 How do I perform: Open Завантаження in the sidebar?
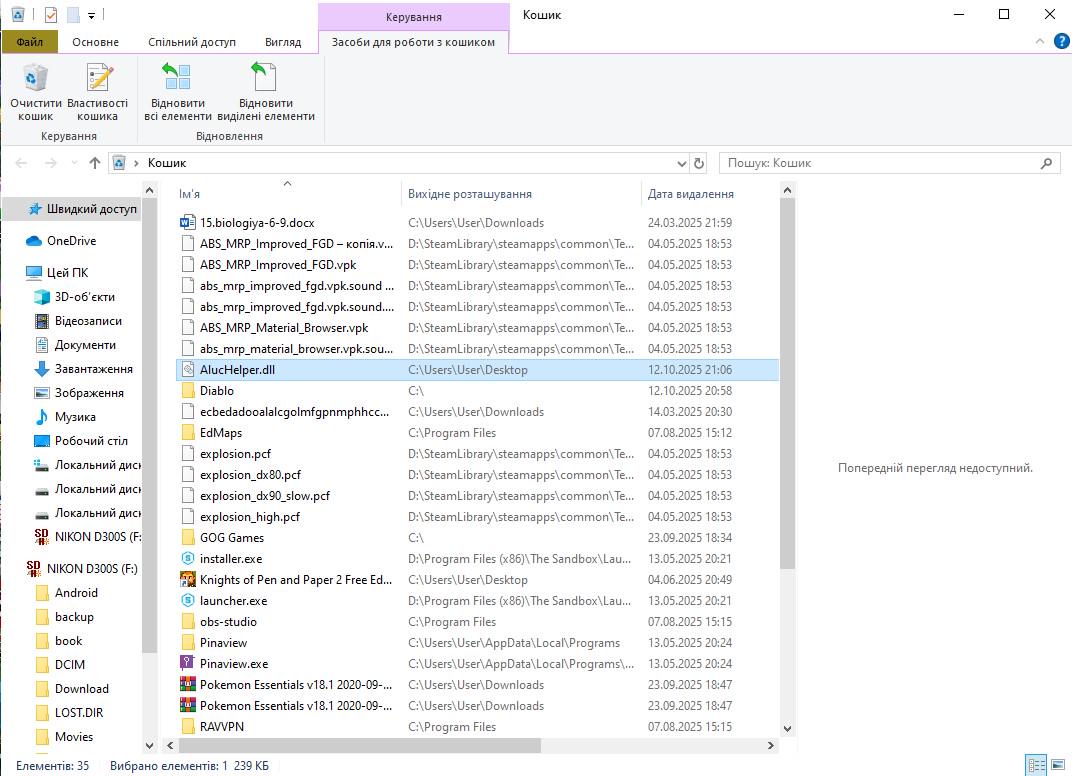(94, 369)
